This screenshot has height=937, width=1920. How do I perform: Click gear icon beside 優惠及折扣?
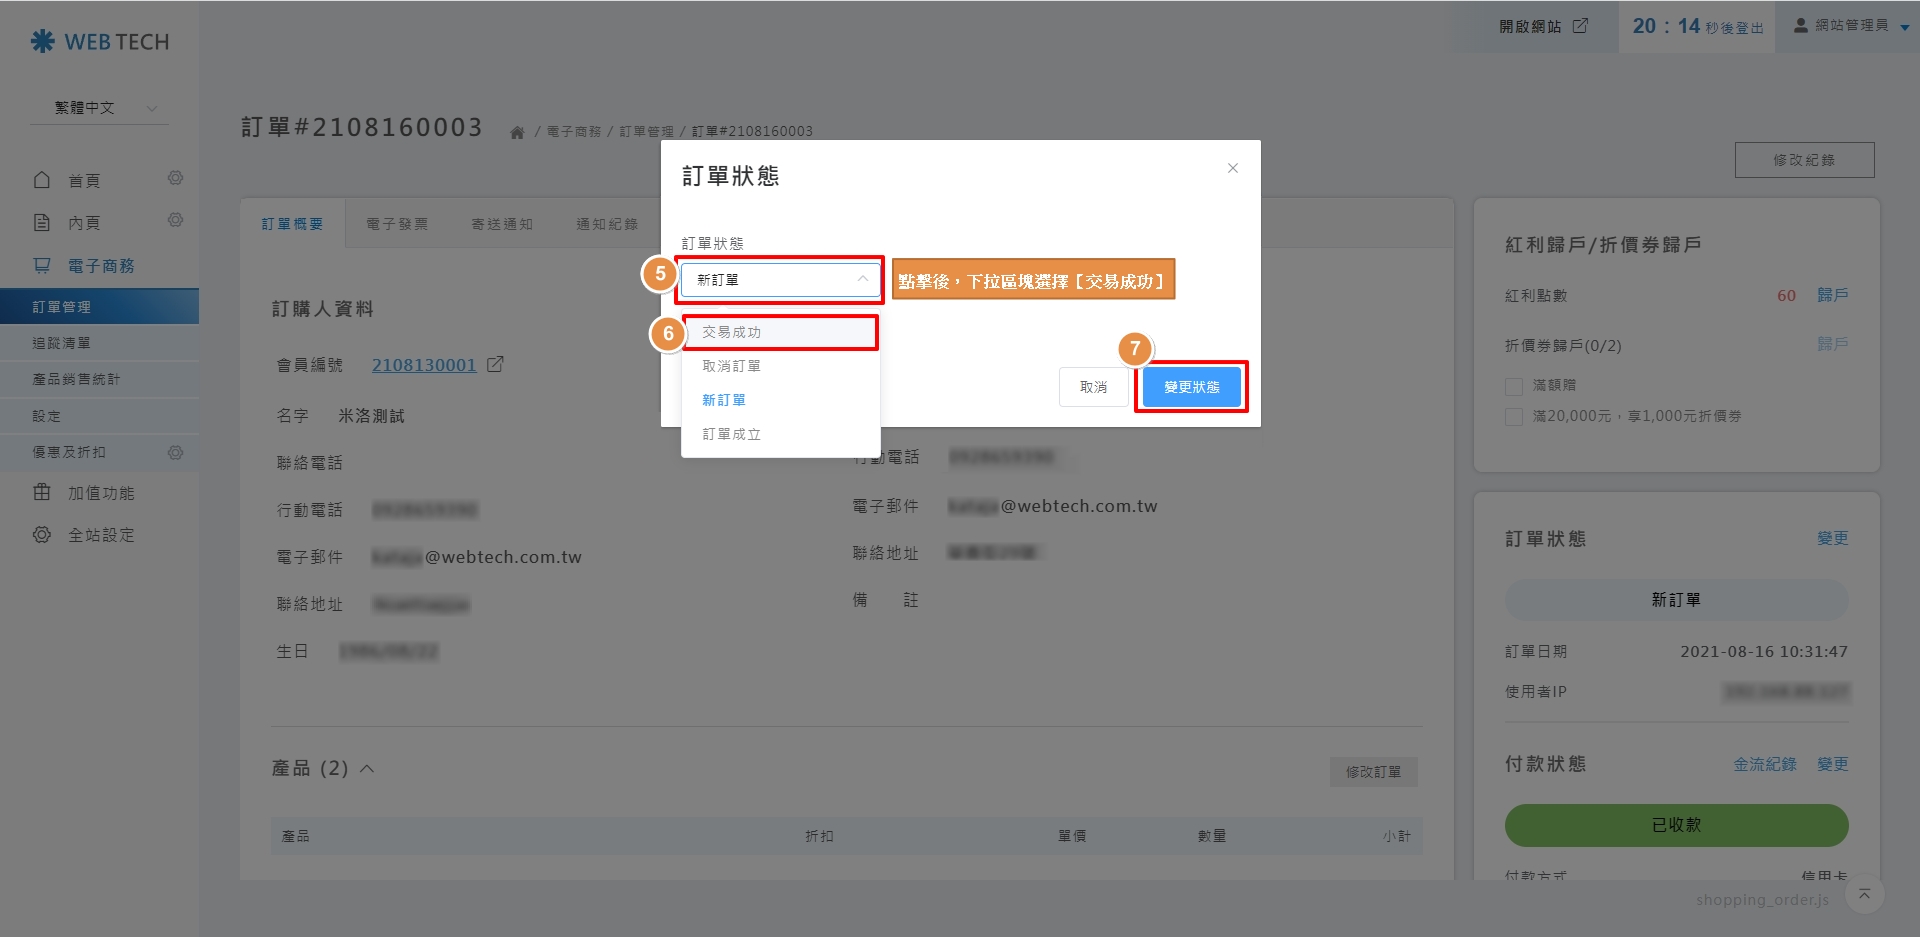pos(175,453)
